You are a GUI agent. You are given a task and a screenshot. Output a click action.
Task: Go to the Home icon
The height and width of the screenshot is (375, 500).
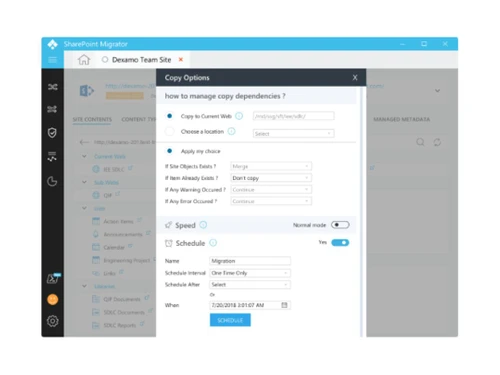[84, 60]
